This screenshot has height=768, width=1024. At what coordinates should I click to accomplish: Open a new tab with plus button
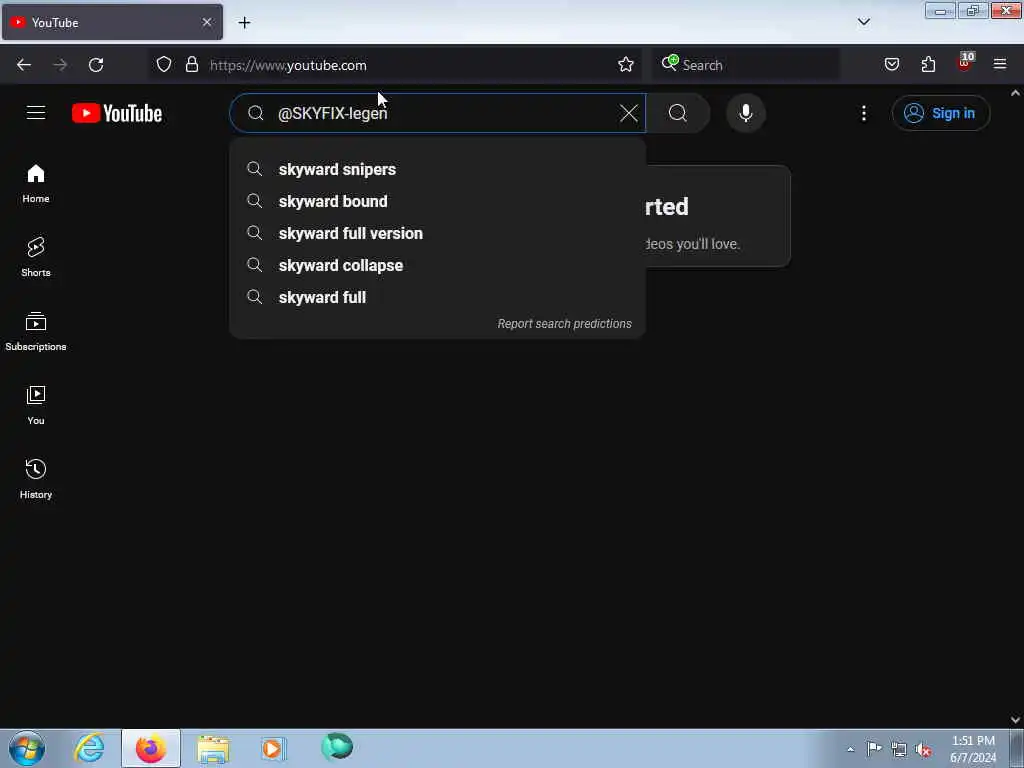244,23
